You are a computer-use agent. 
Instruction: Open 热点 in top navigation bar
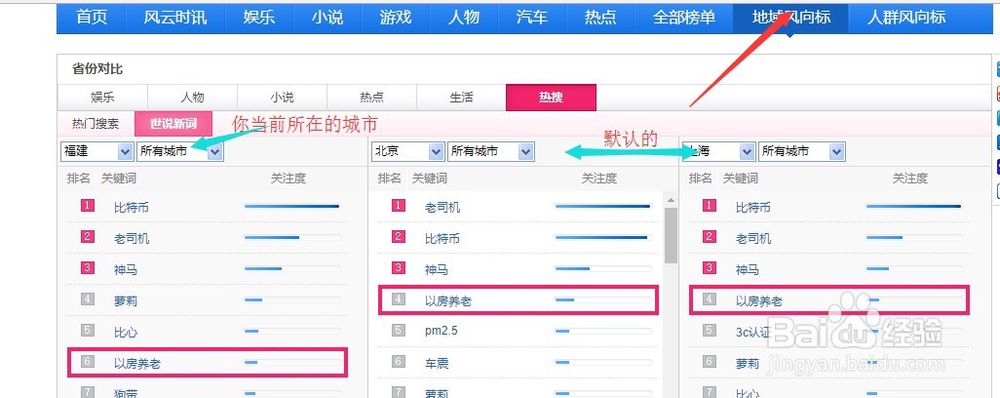(x=600, y=18)
